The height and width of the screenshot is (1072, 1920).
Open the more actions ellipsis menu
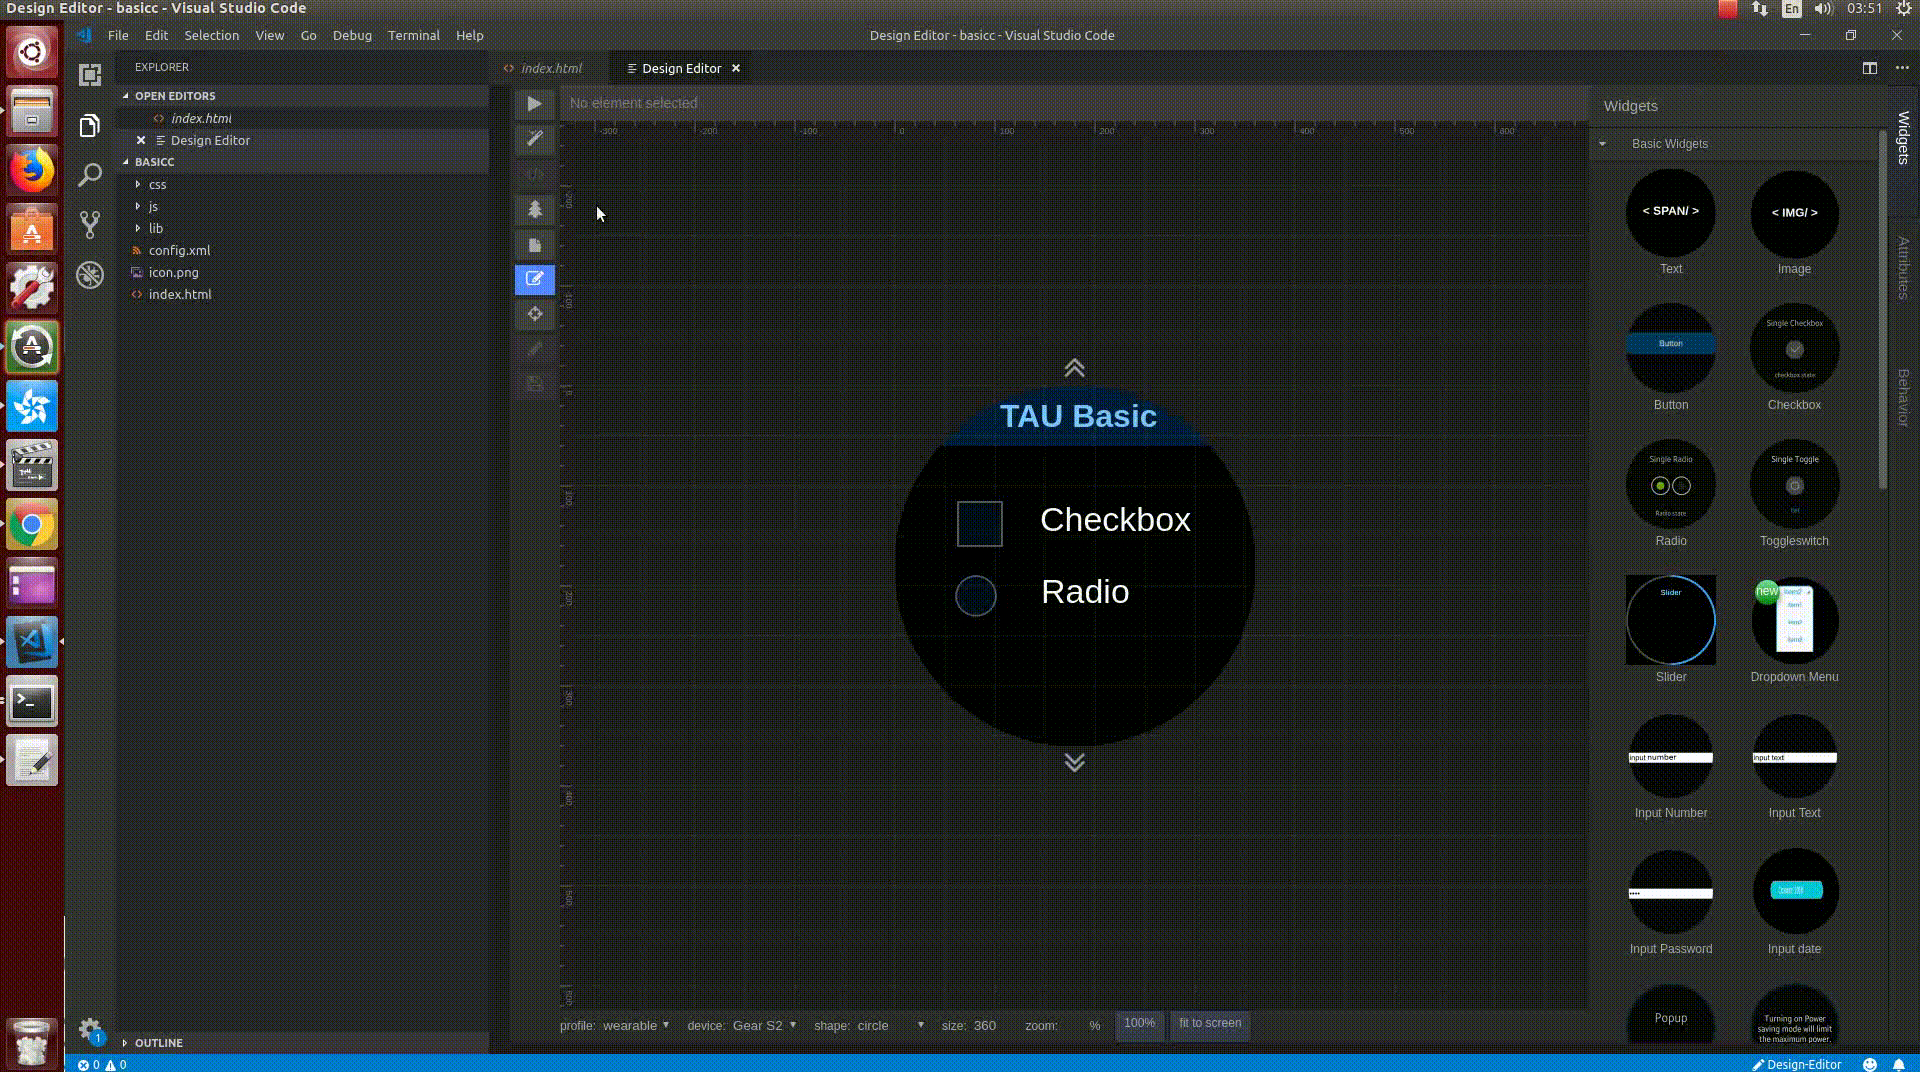1902,68
